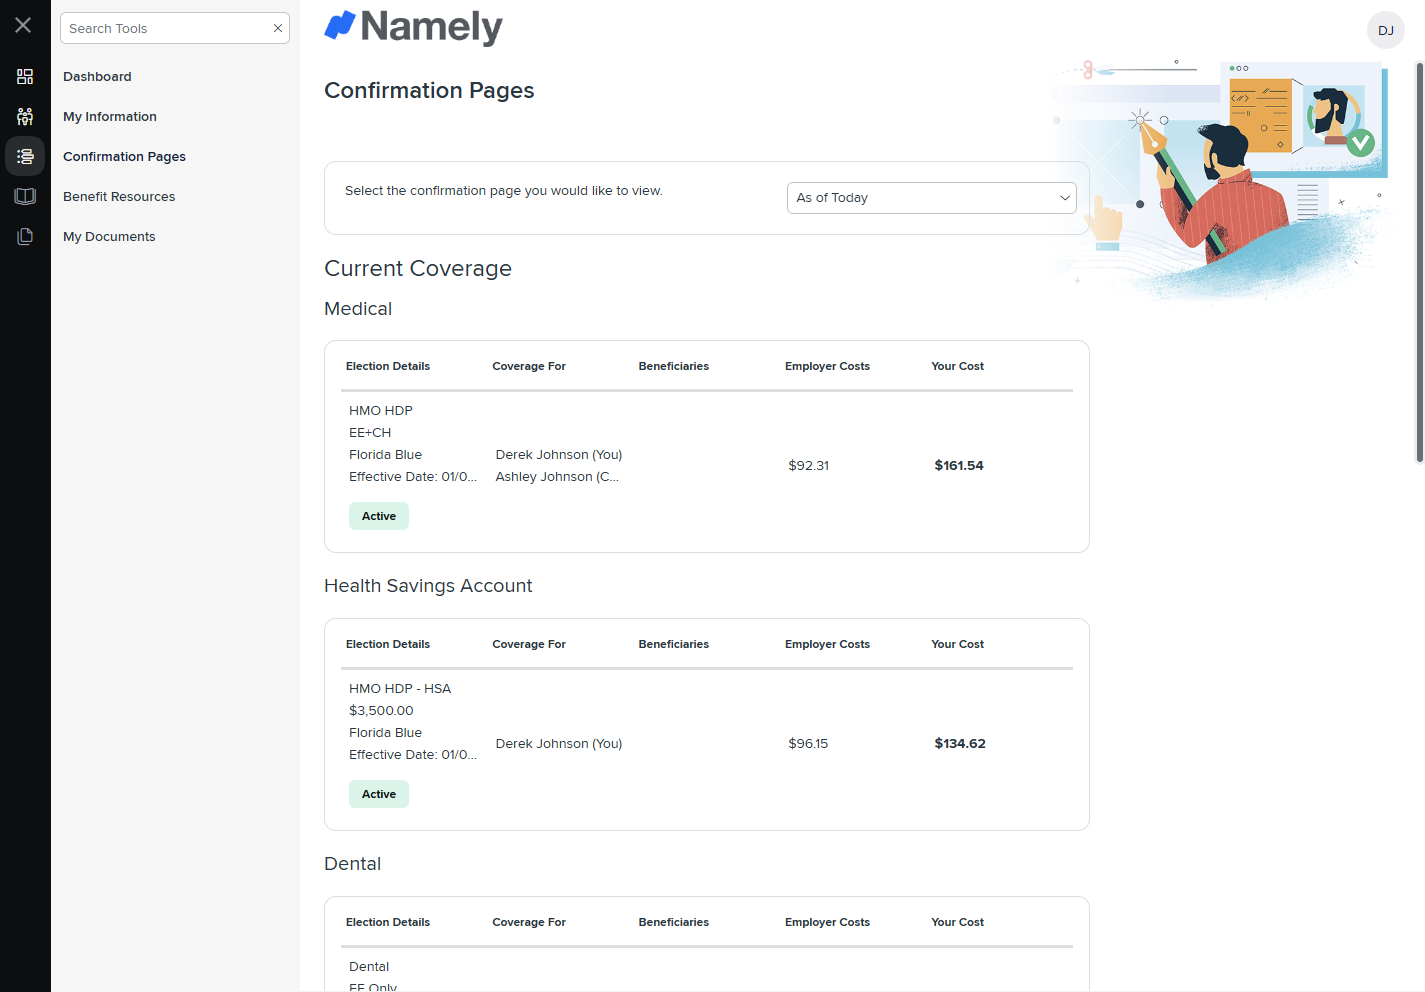Click the Active badge under Health Savings Account
Viewport: 1425px width, 992px height.
tap(378, 793)
